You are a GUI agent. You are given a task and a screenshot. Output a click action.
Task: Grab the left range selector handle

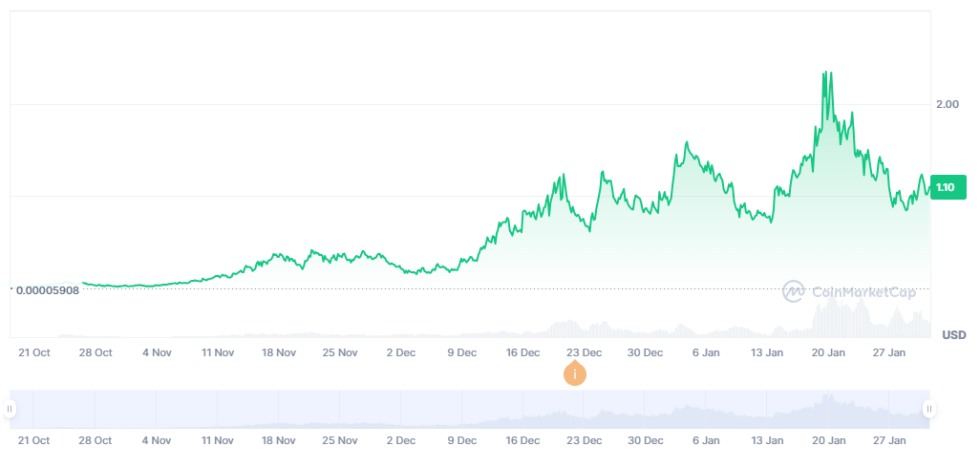pos(10,409)
